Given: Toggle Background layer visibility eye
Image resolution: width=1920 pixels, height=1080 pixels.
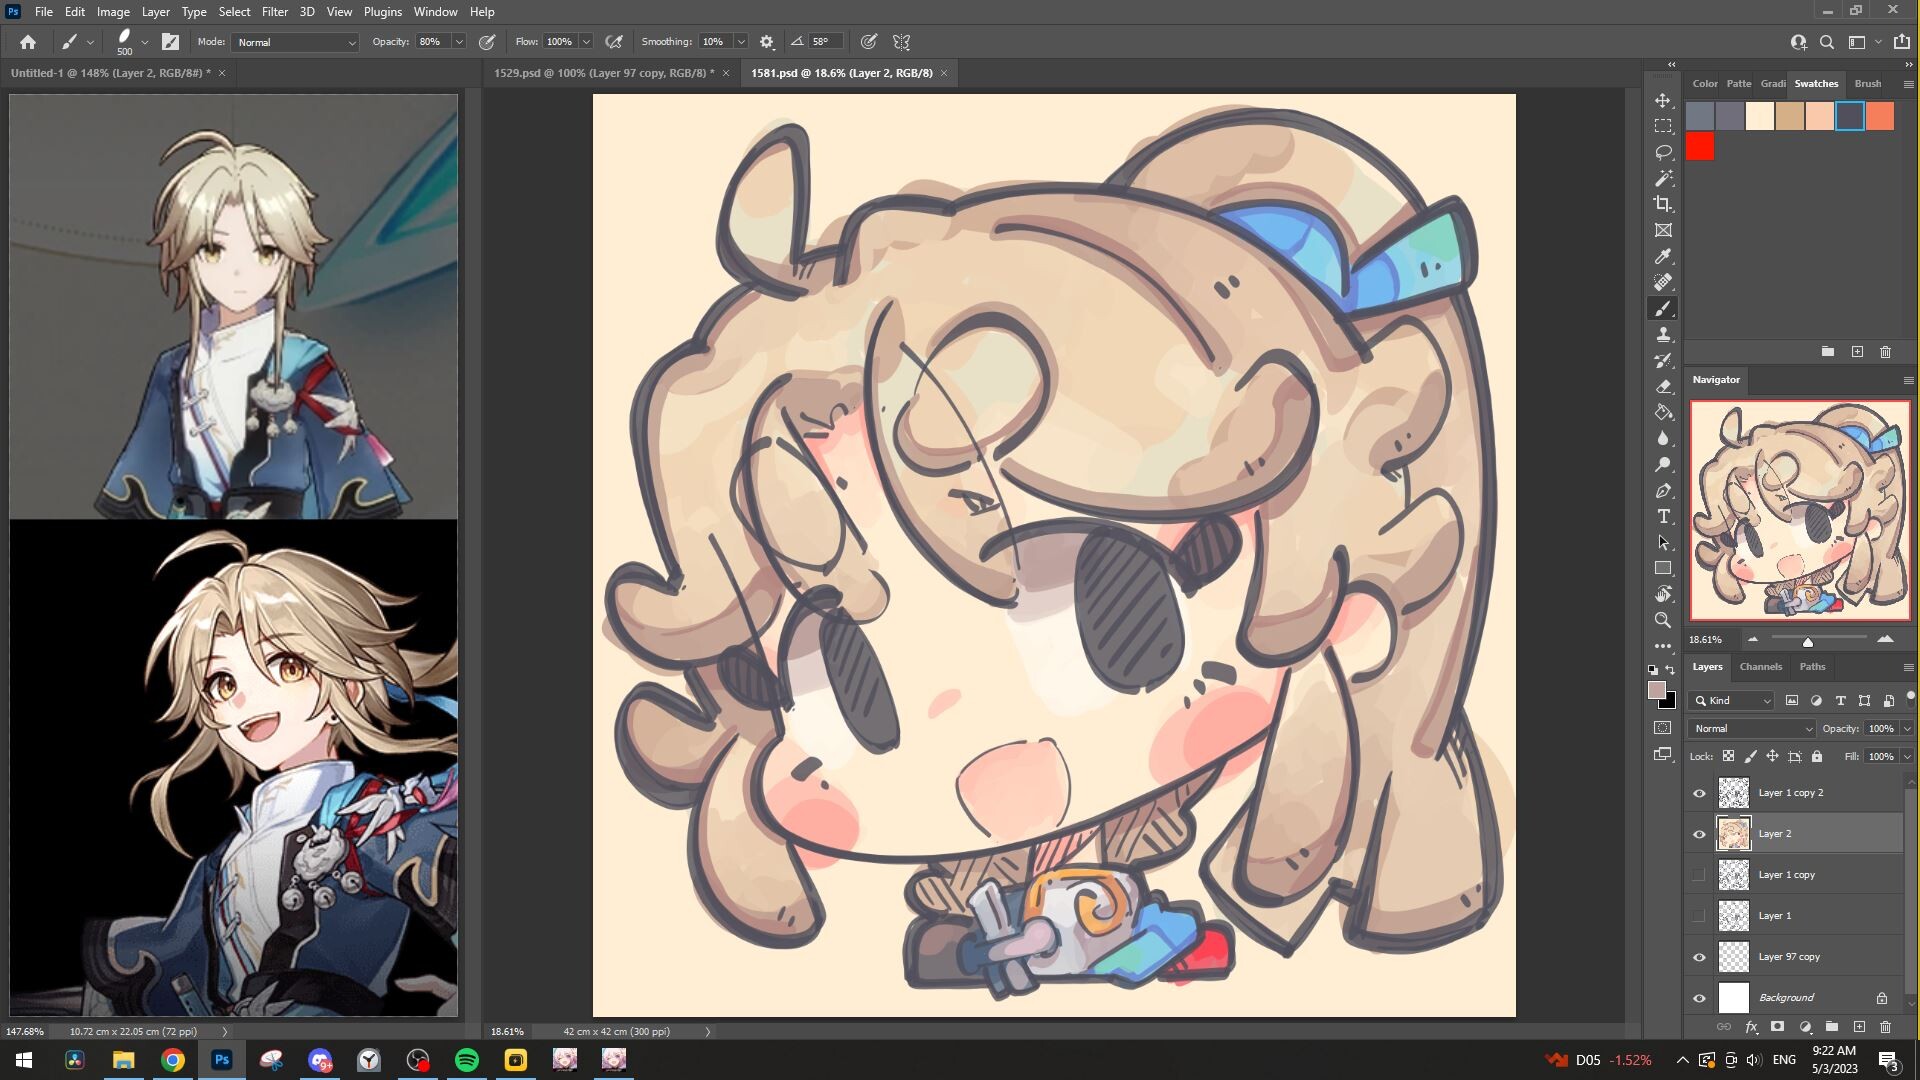Looking at the screenshot, I should click(x=1699, y=998).
